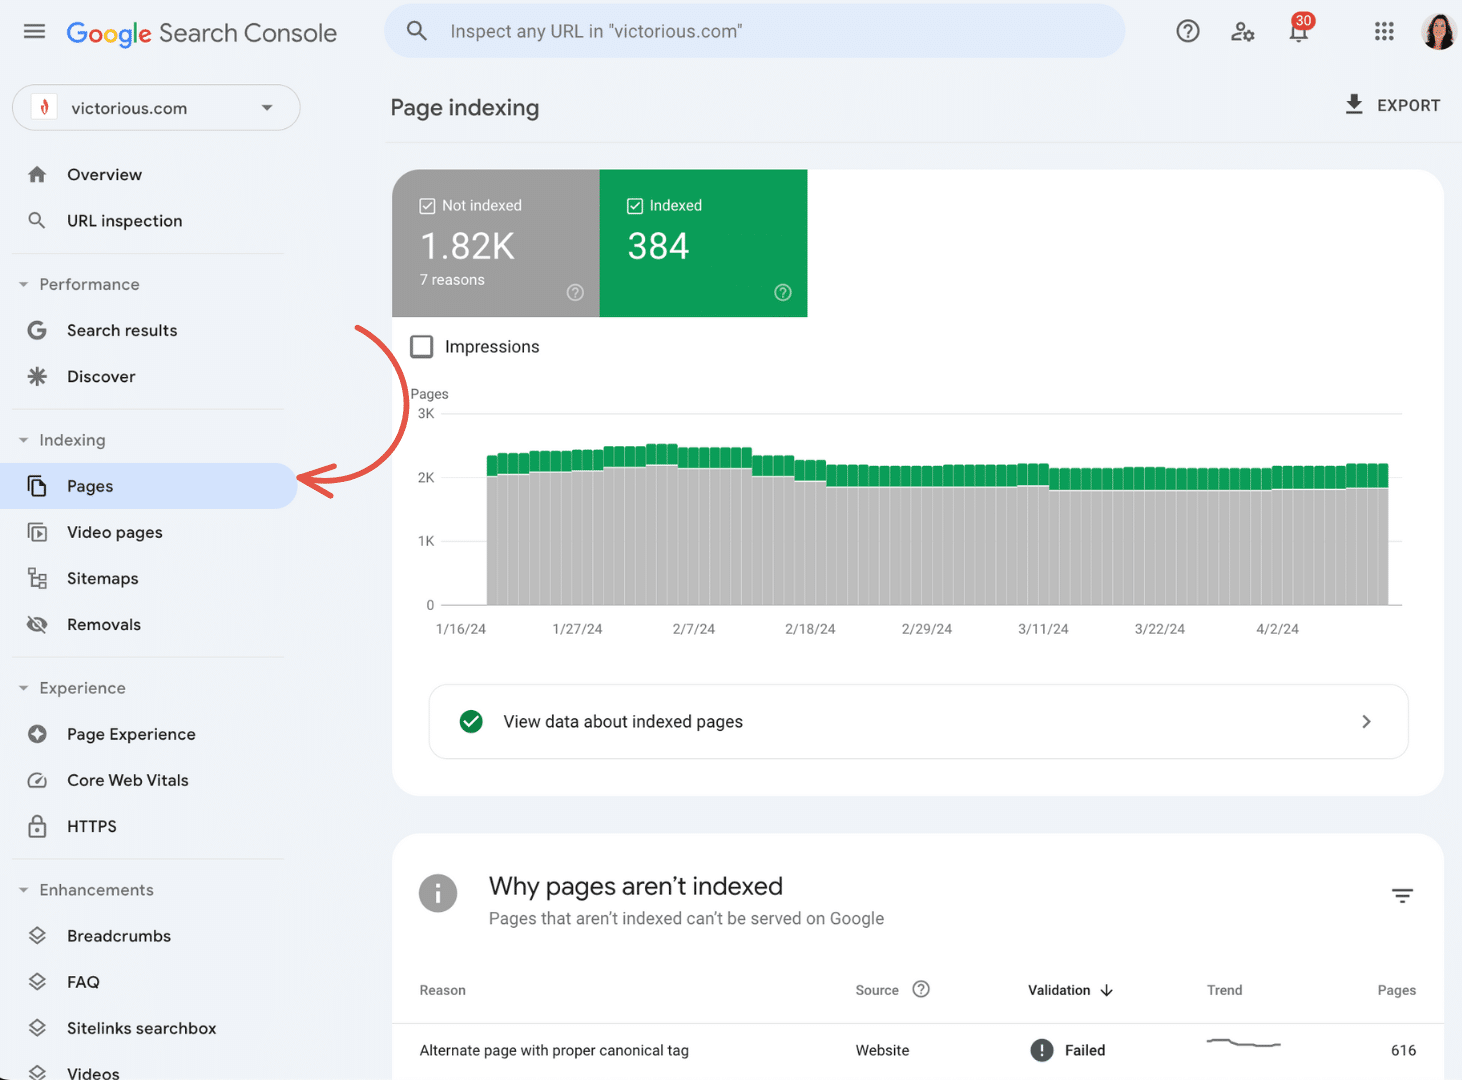Click the EXPORT button
Image resolution: width=1462 pixels, height=1080 pixels.
click(x=1393, y=105)
